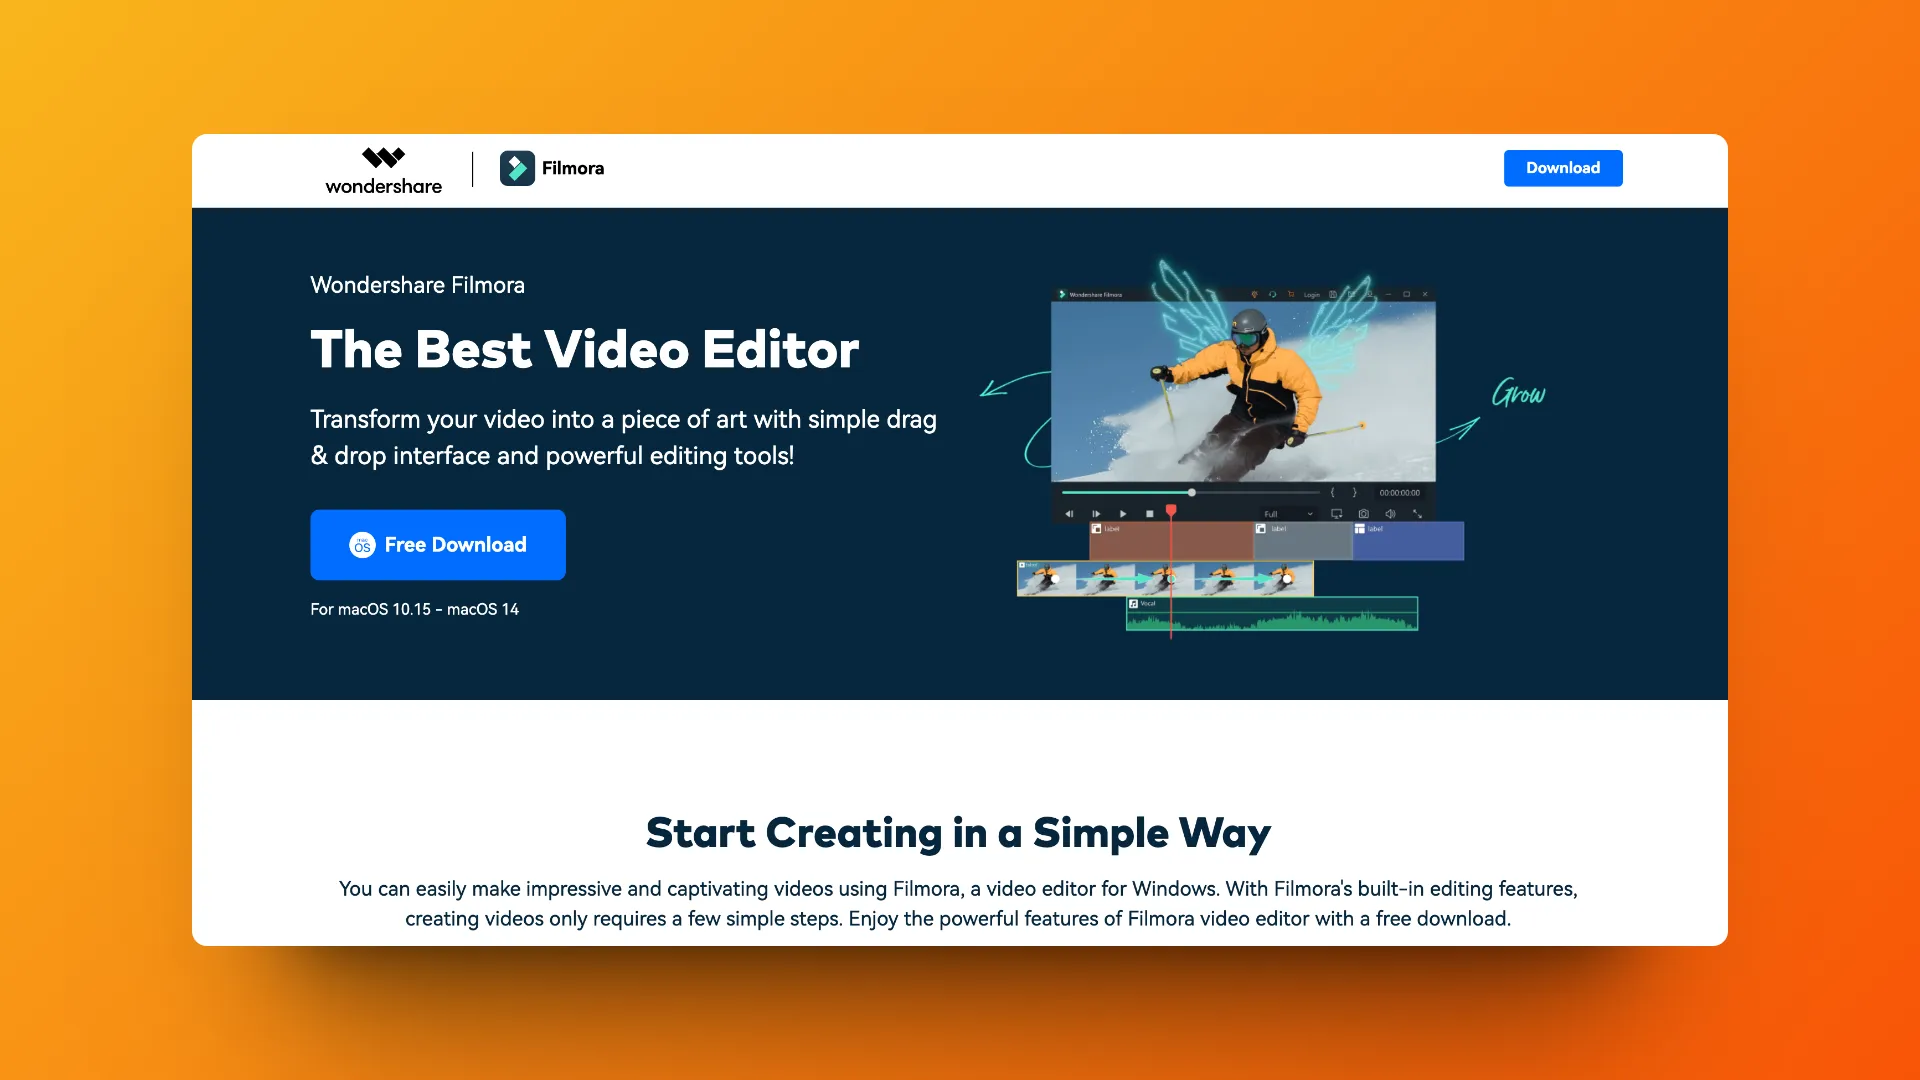The width and height of the screenshot is (1920, 1080).
Task: Click the volume speaker icon in the player
Action: (1390, 514)
